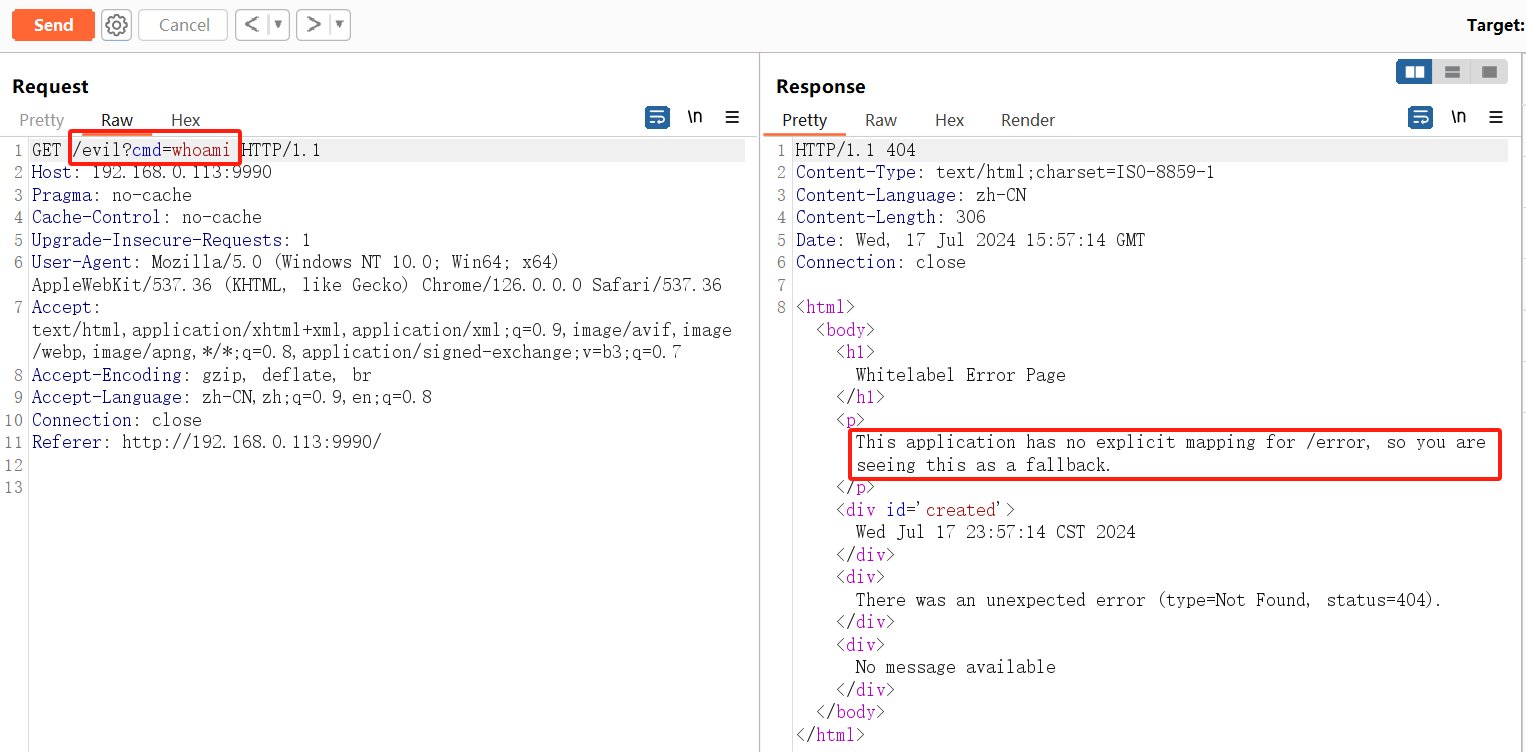Click the User-Agent header line
The image size is (1526, 752).
click(x=377, y=273)
